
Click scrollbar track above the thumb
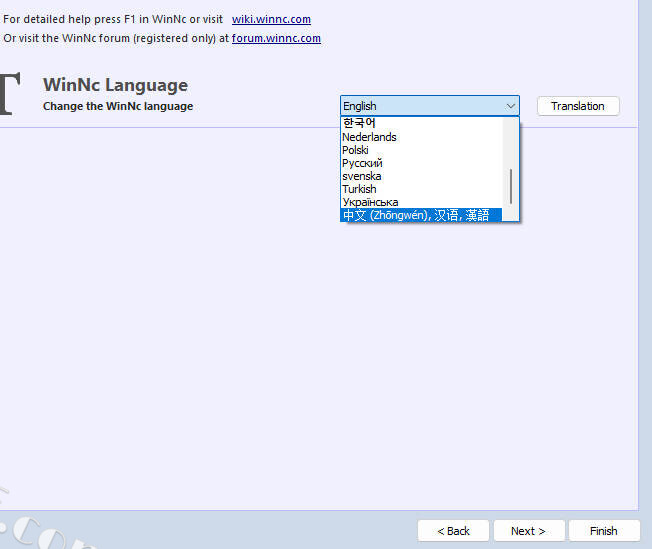(x=511, y=140)
